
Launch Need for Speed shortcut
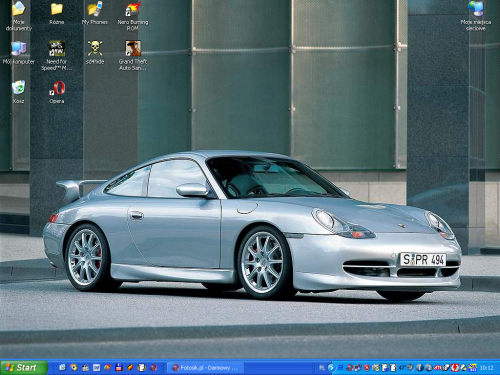57,55
